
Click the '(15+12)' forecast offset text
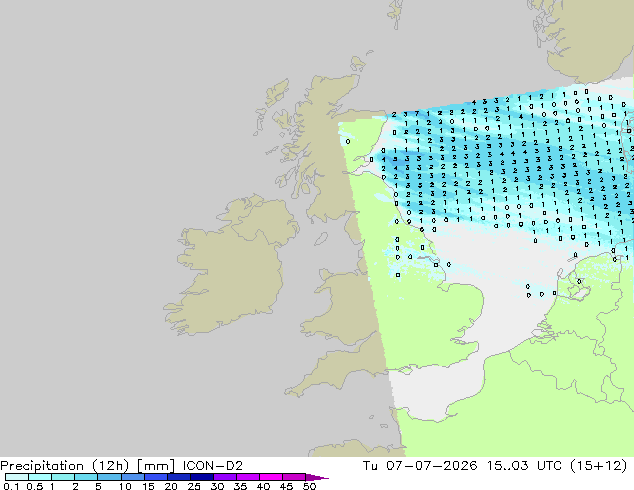point(598,466)
